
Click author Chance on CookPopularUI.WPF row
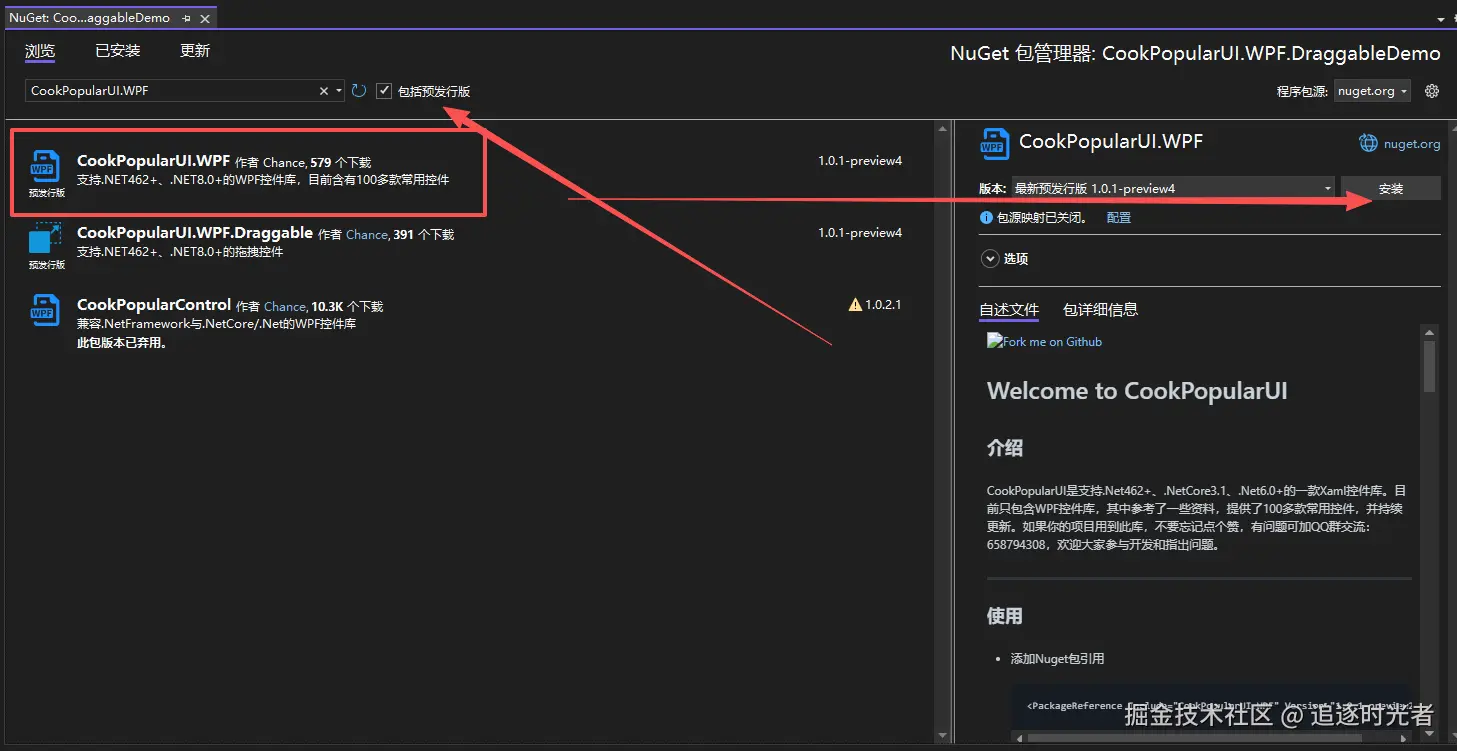284,162
